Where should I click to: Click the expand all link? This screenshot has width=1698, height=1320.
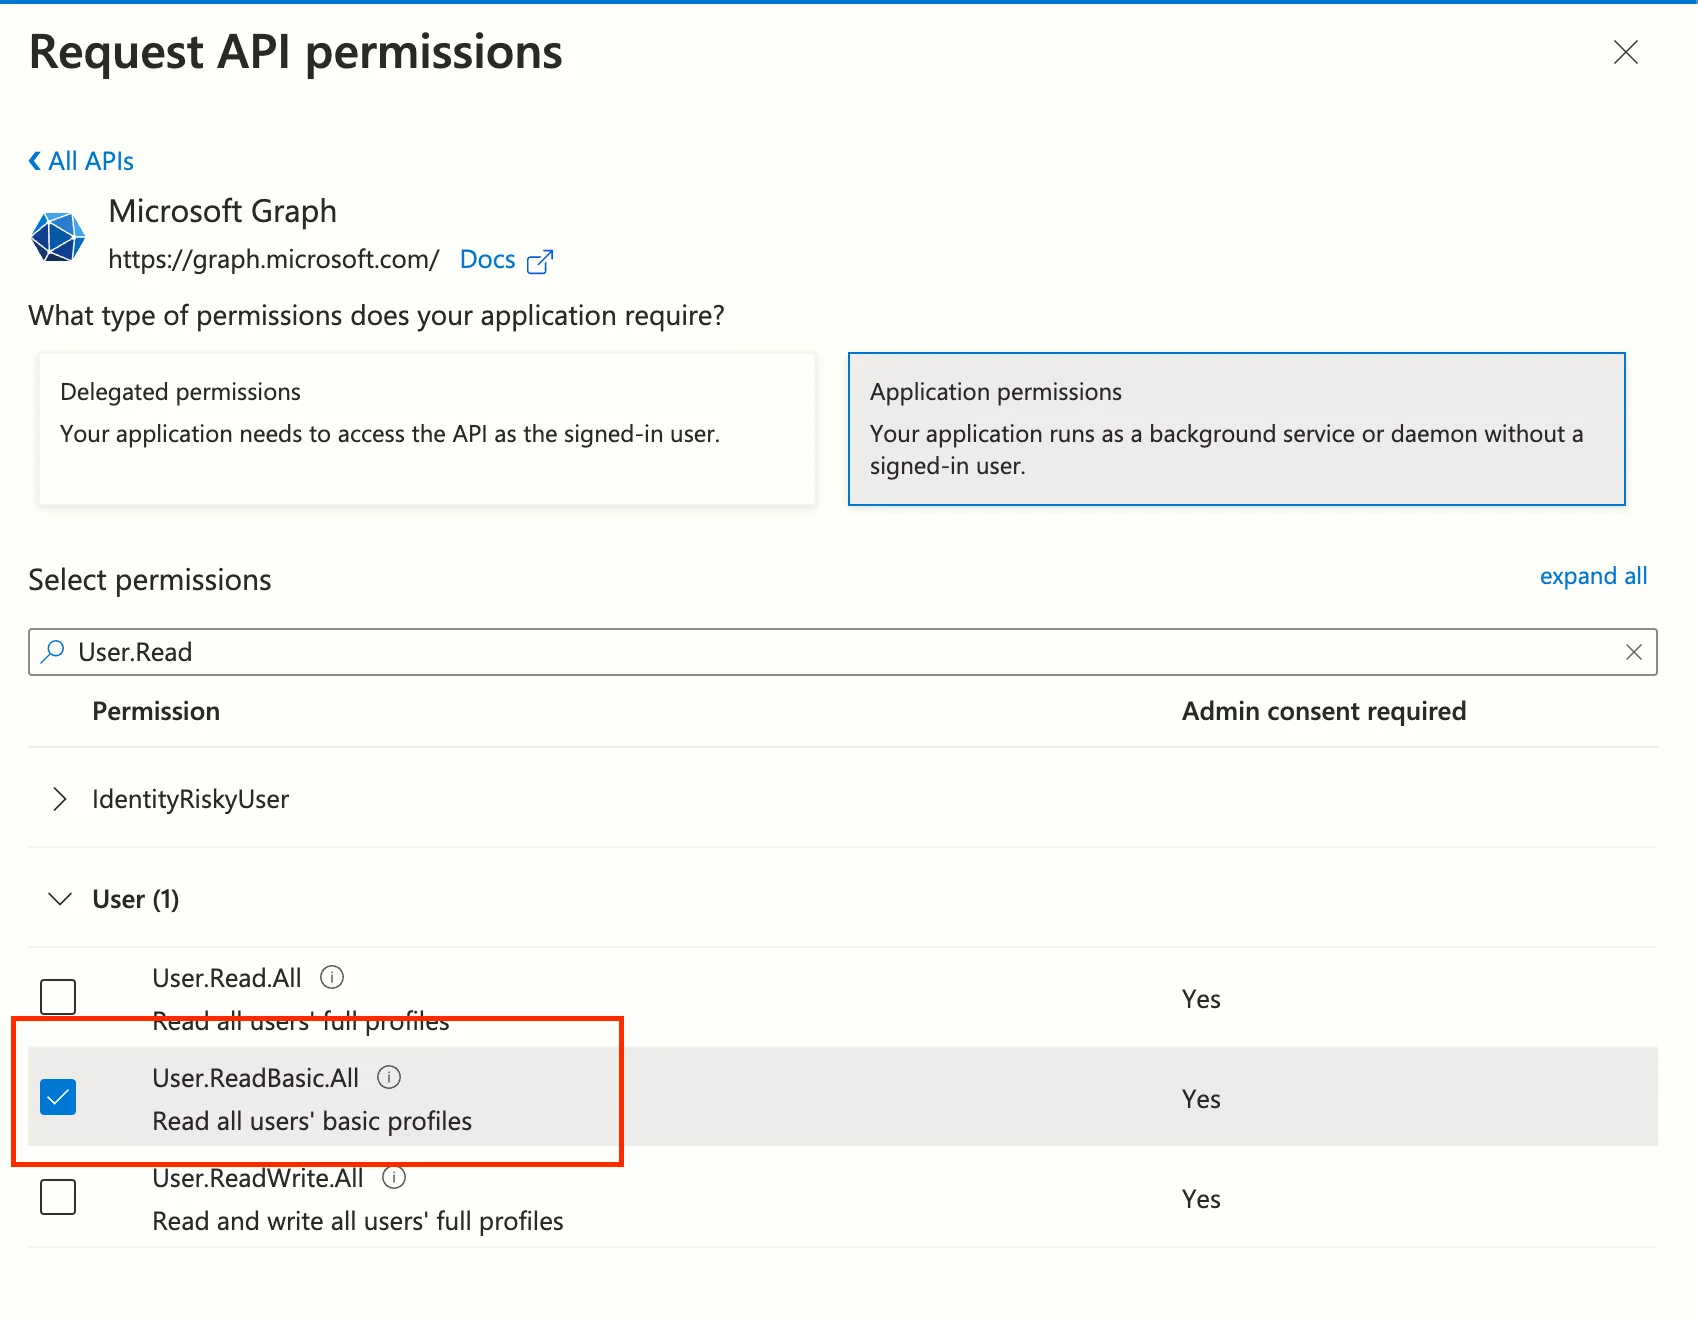(1593, 576)
